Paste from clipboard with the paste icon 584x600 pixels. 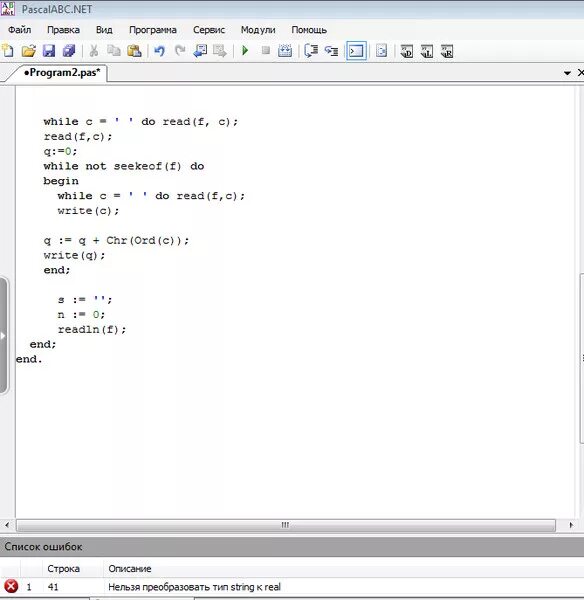tap(134, 51)
